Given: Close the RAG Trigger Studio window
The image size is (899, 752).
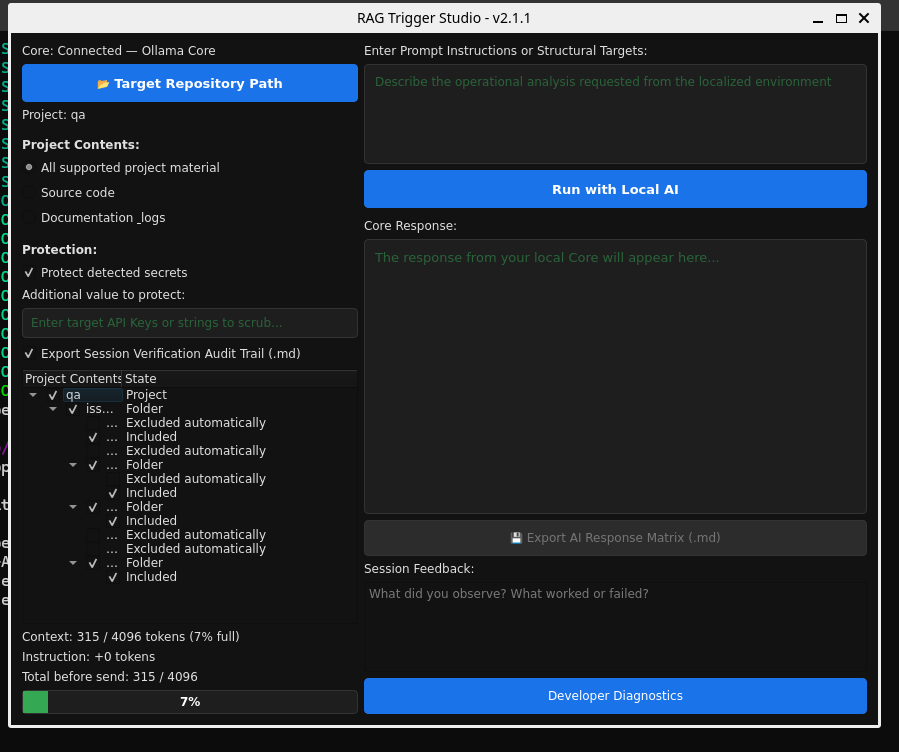Looking at the screenshot, I should click(864, 18).
